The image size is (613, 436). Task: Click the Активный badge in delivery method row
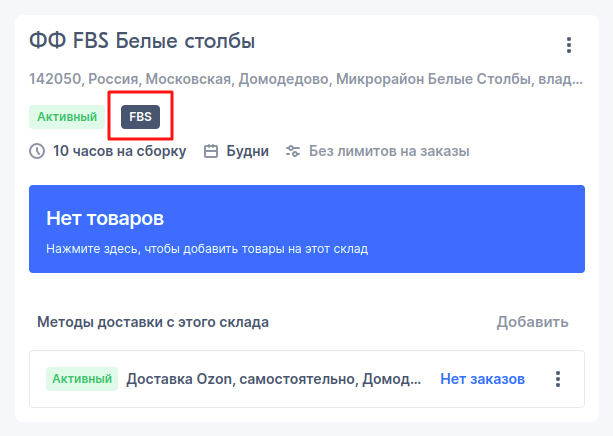82,379
